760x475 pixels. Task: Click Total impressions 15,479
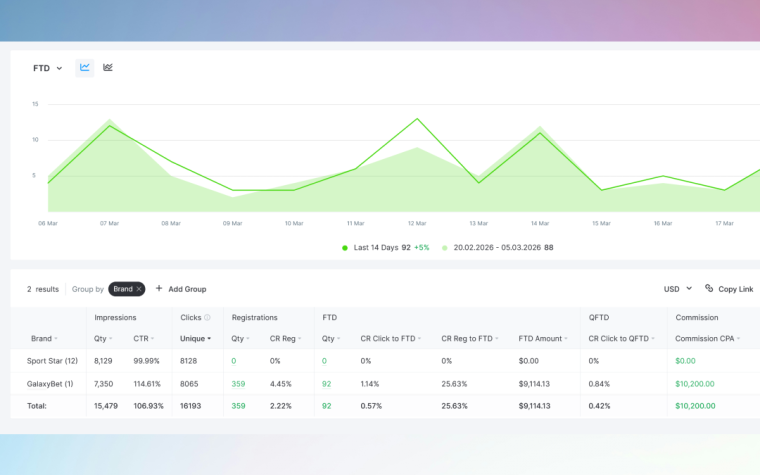click(106, 406)
